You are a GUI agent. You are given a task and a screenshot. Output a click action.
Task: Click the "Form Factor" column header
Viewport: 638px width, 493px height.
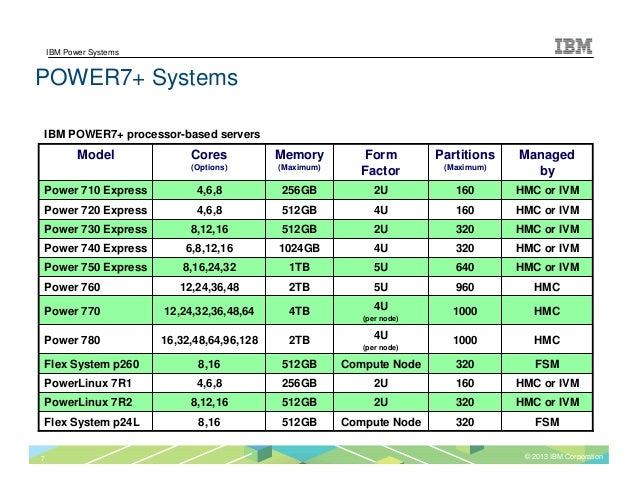coord(381,162)
